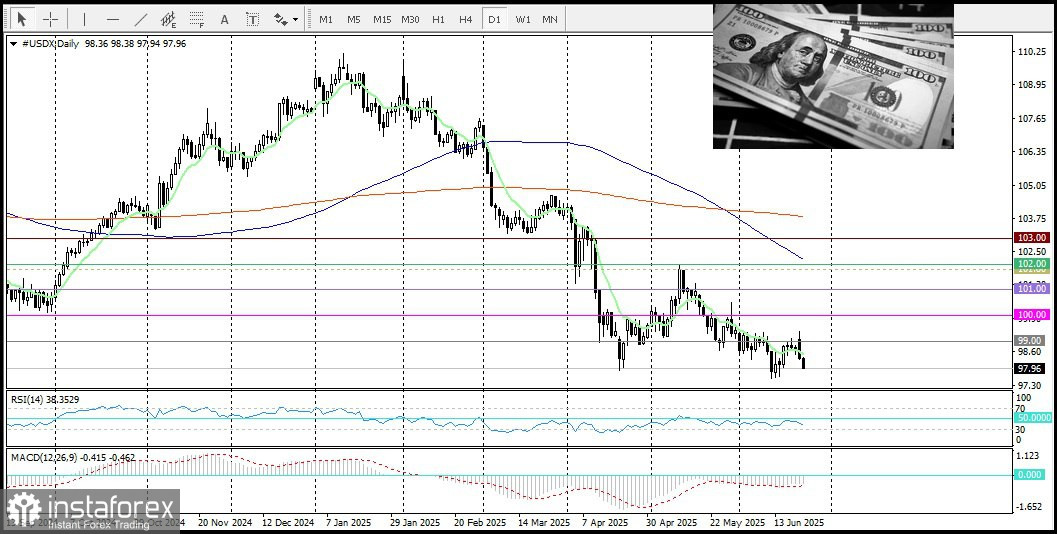Click the MACD 0.000 level label

tap(1031, 475)
